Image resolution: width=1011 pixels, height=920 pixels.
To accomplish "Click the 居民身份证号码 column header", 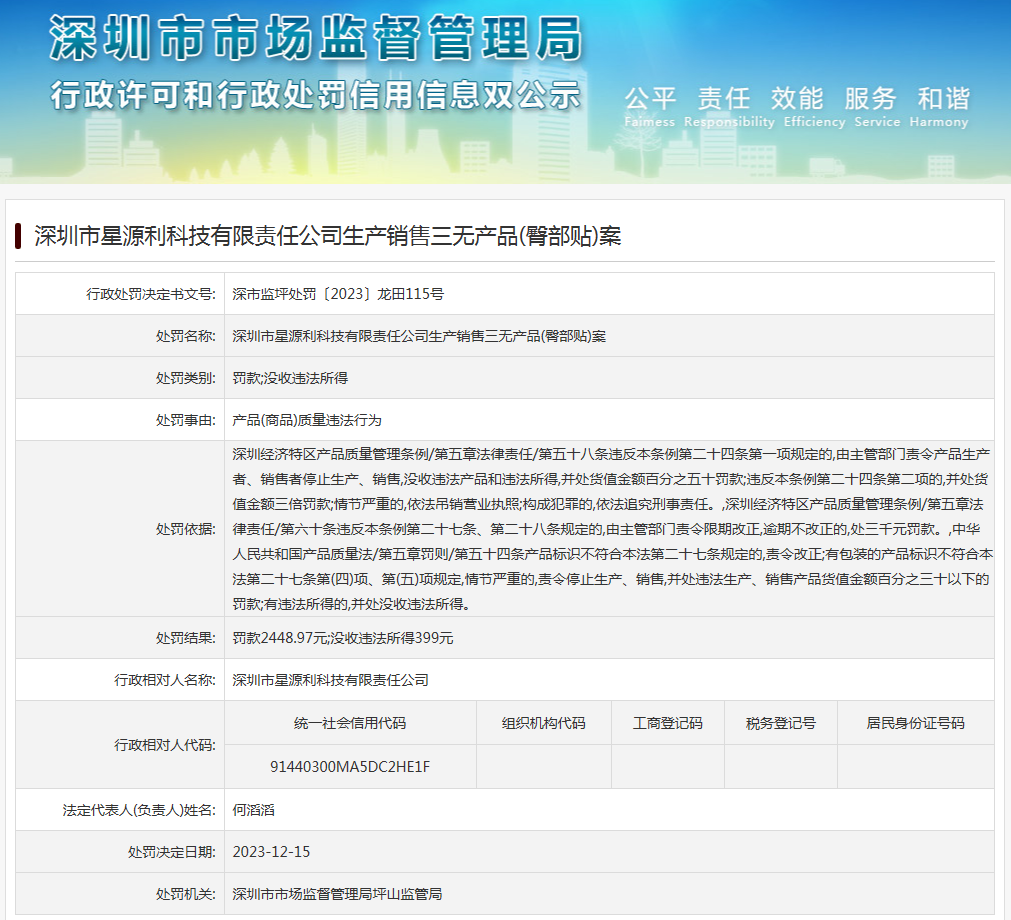I will [x=916, y=723].
